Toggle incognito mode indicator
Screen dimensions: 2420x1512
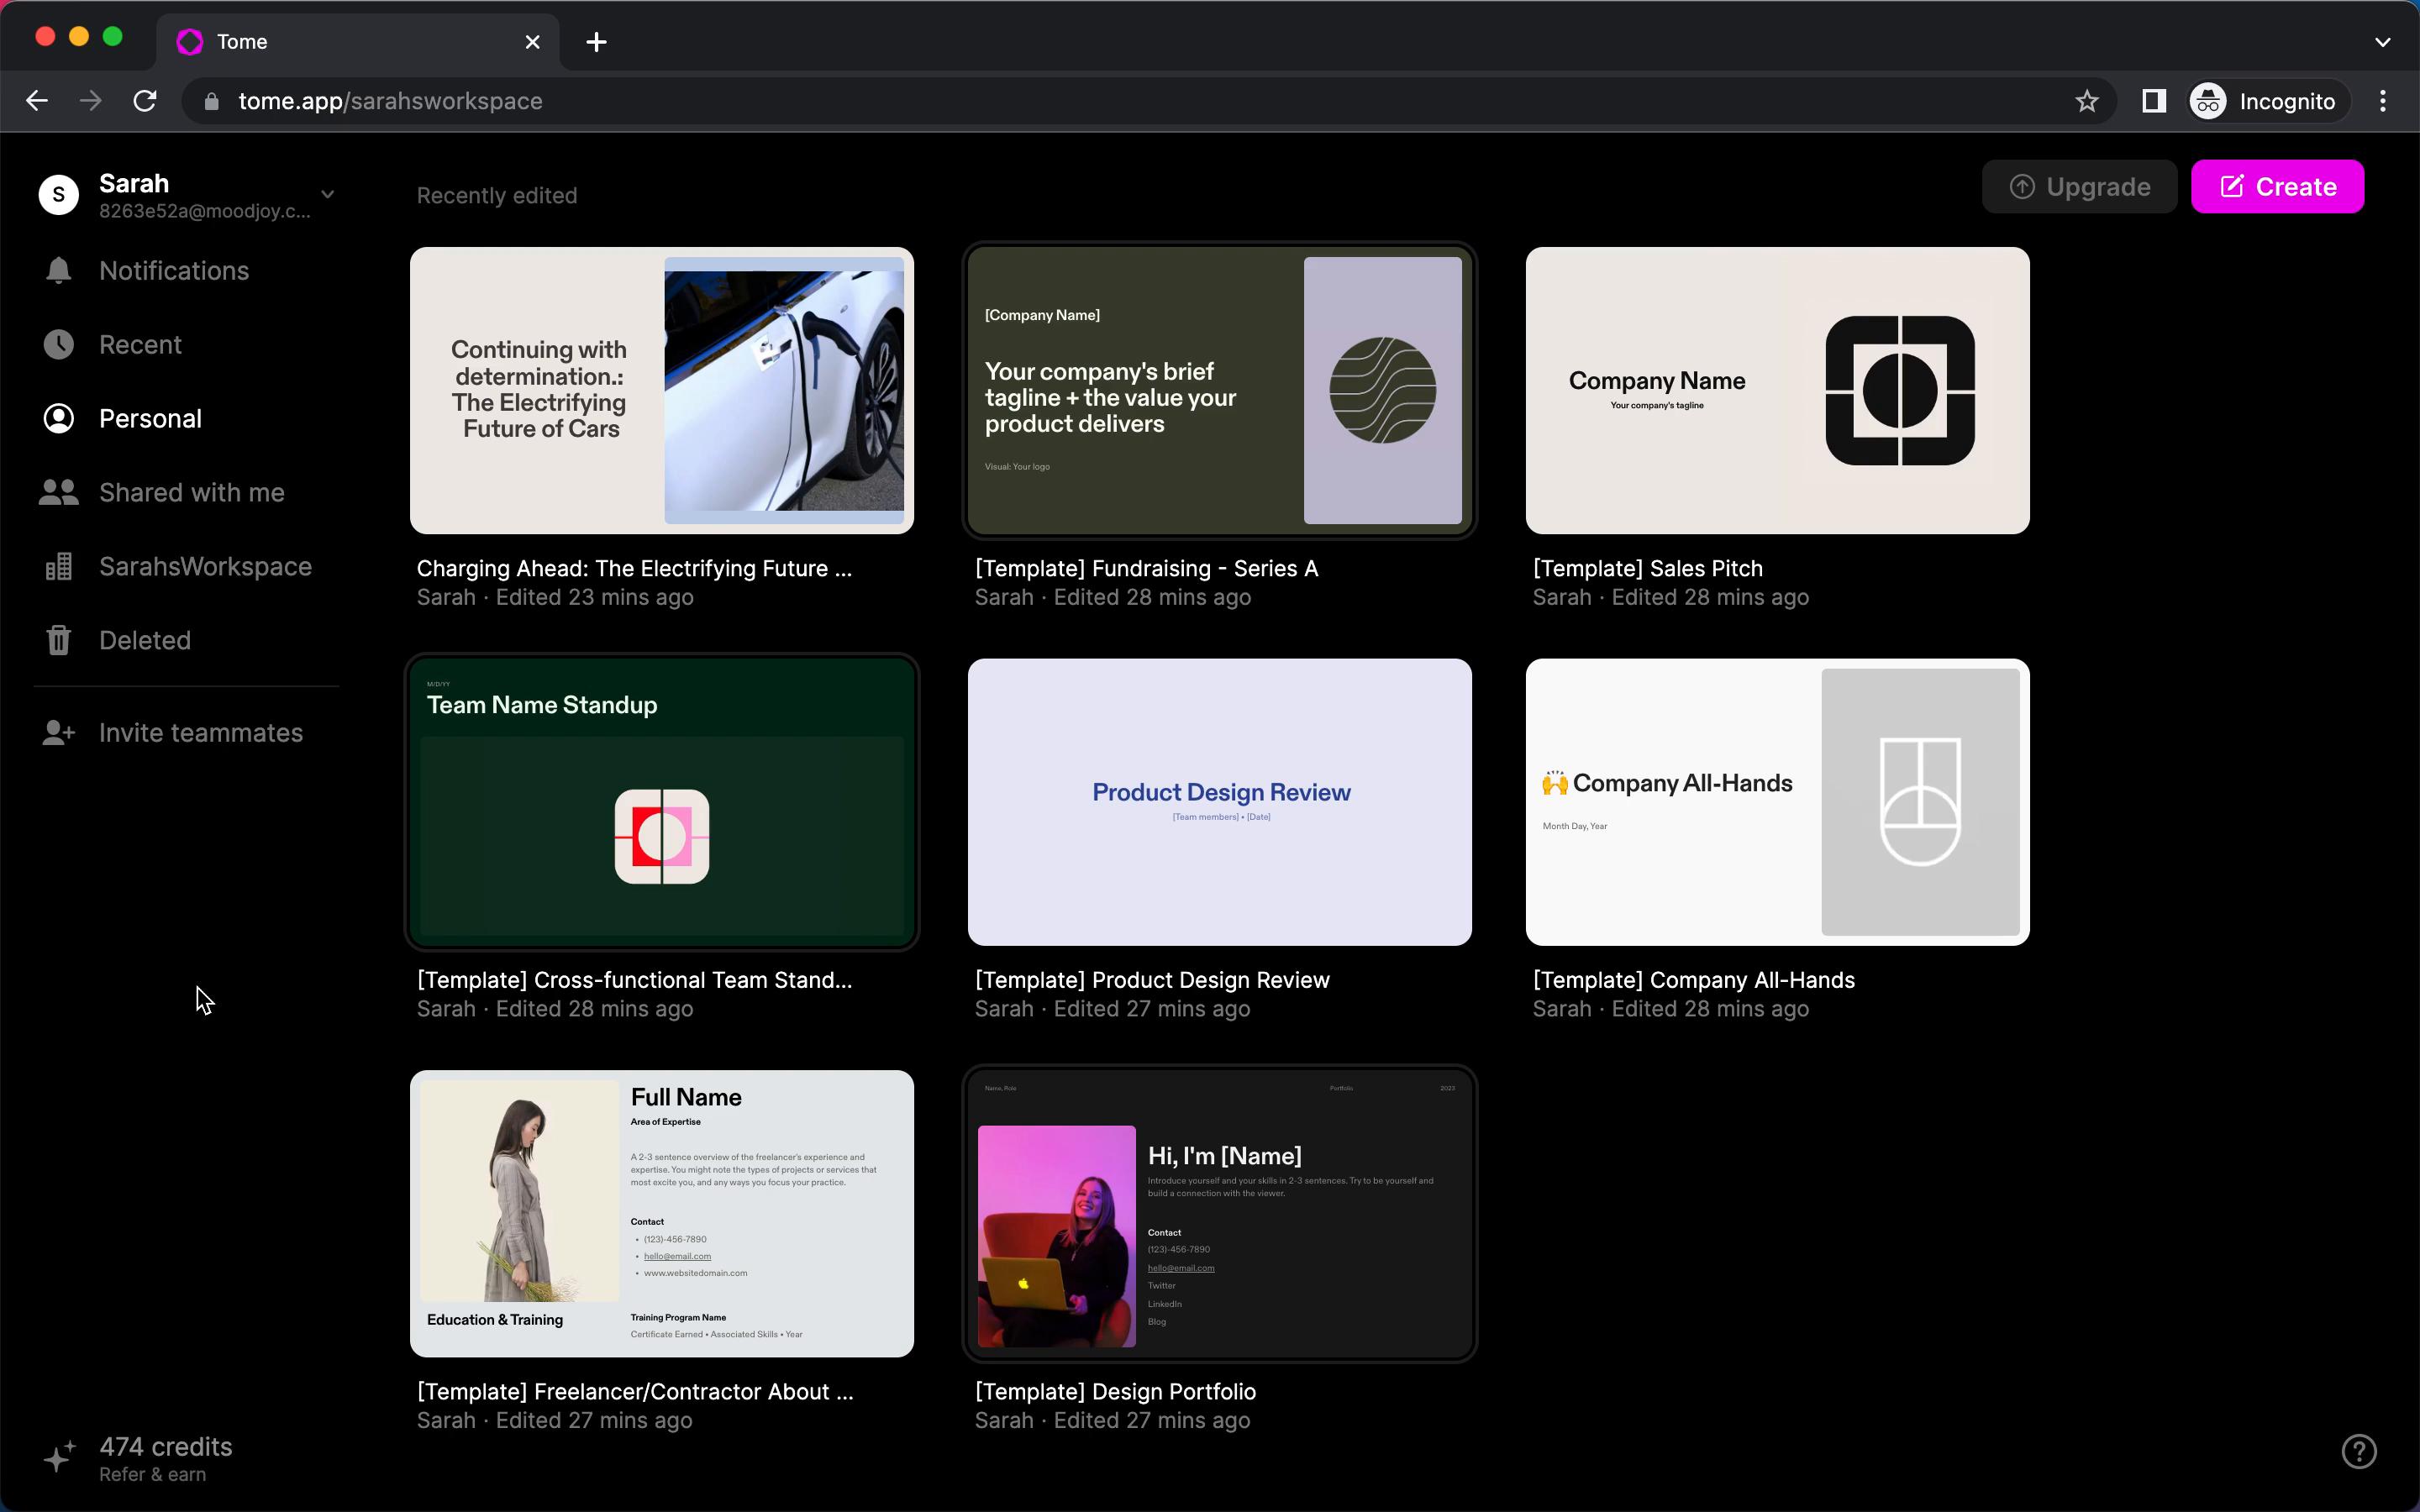(x=2265, y=101)
